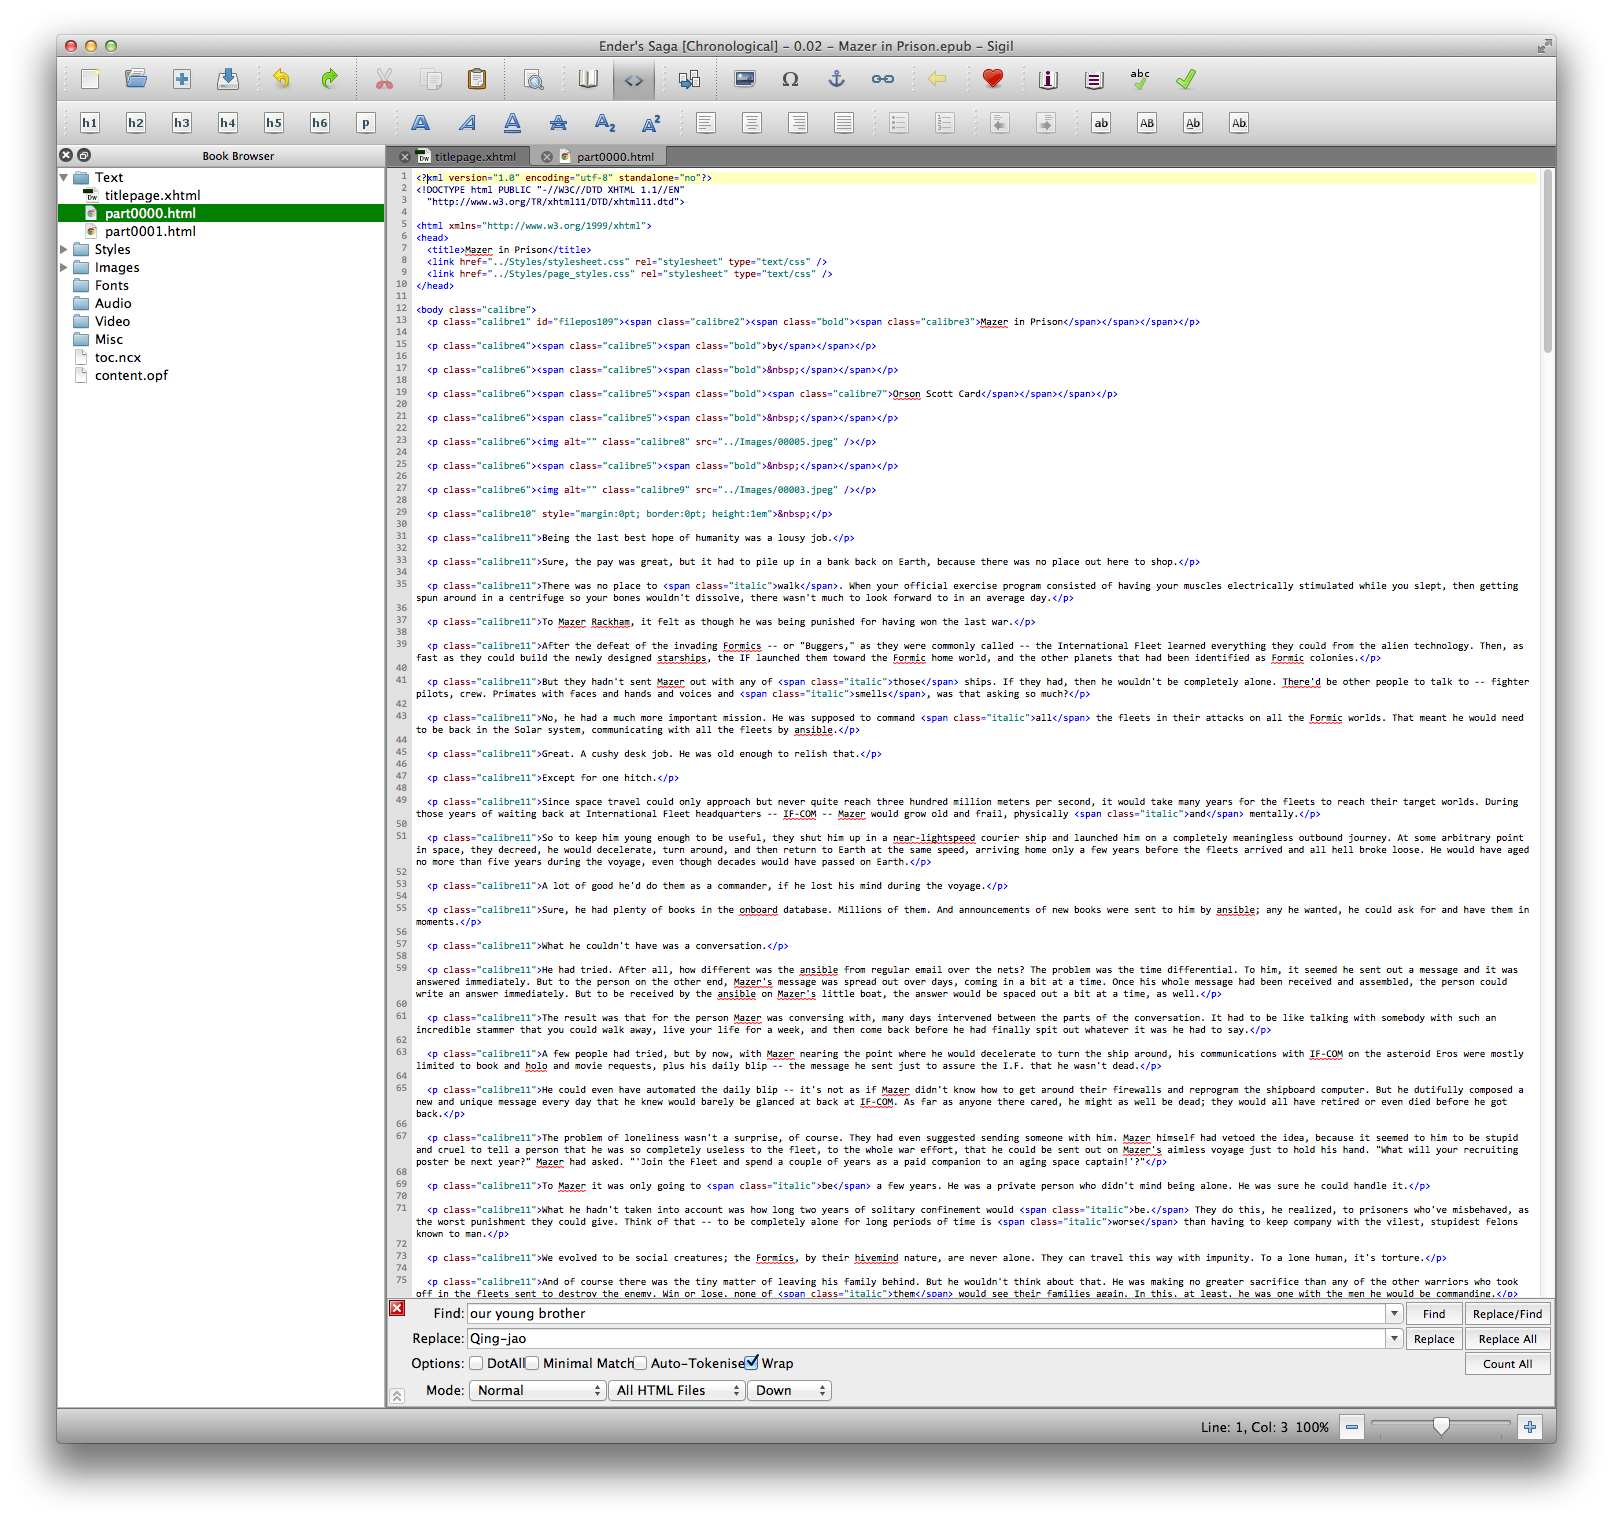Image resolution: width=1613 pixels, height=1522 pixels.
Task: Collapse the Text folder
Action: click(64, 177)
